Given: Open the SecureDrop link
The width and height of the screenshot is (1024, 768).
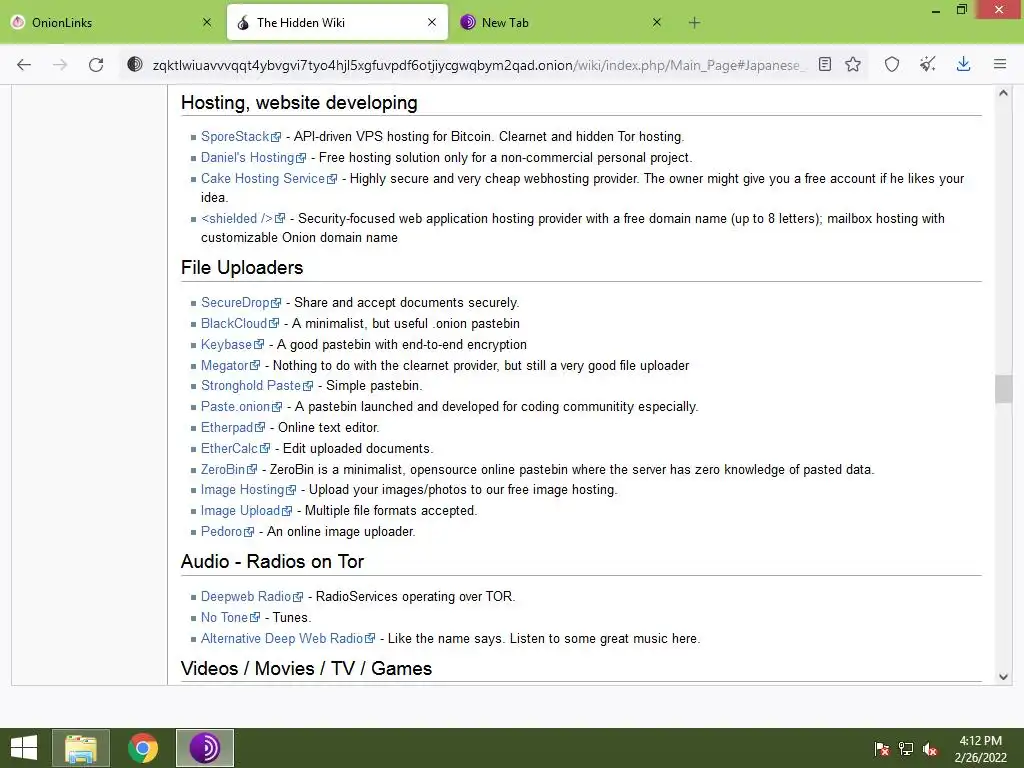Looking at the screenshot, I should (240, 302).
